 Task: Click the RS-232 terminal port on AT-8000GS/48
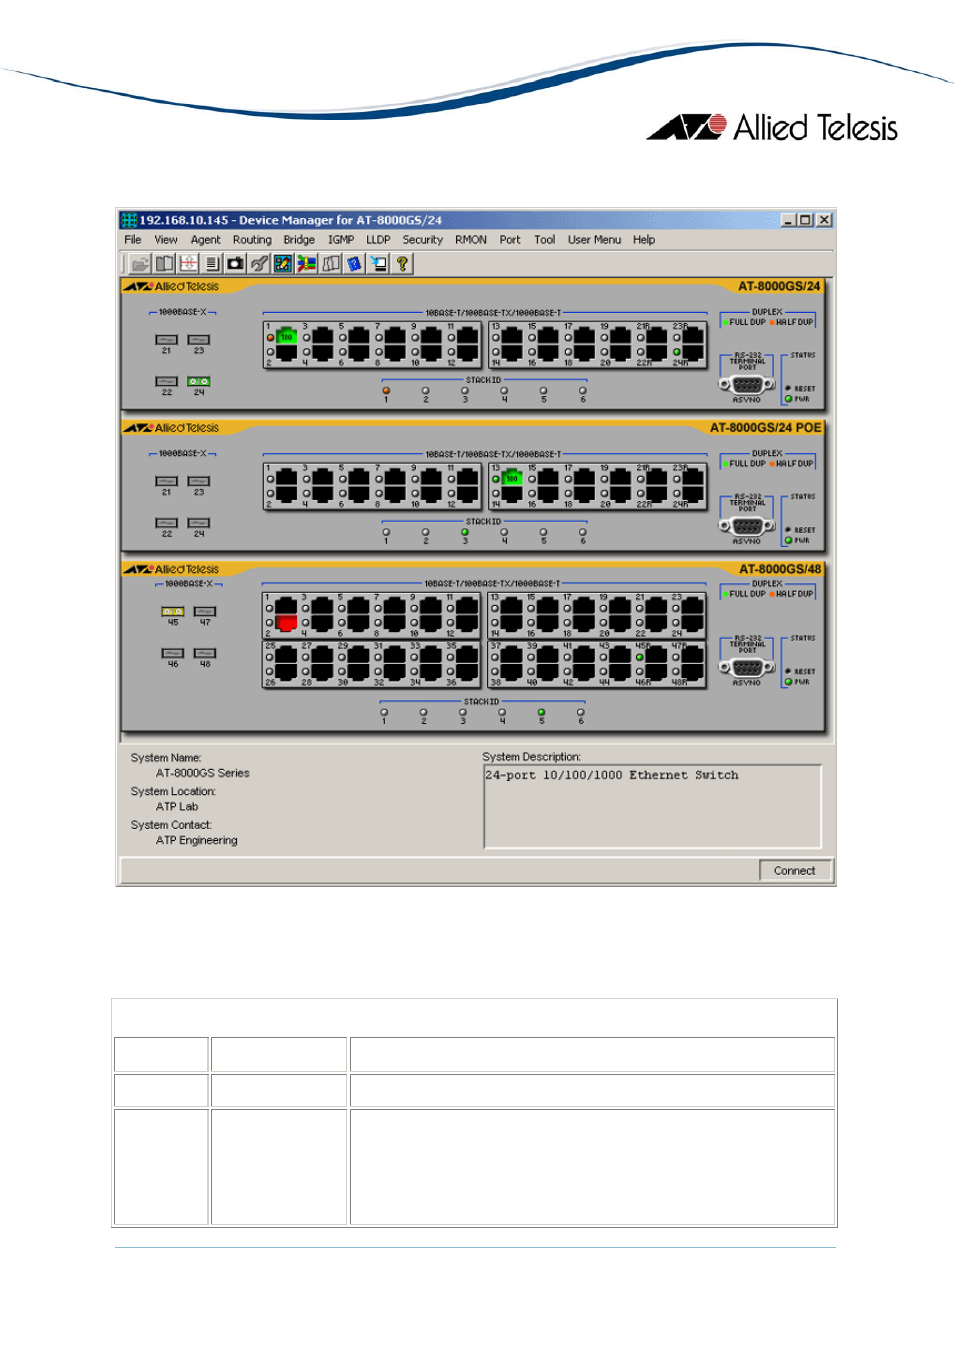747,668
